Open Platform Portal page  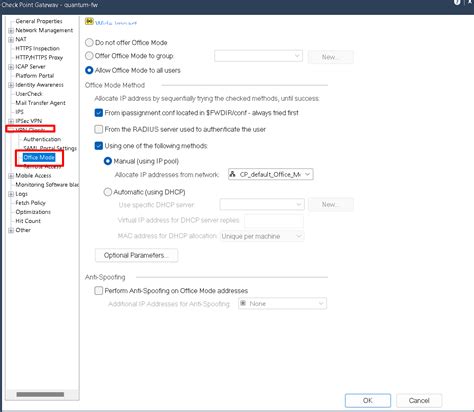click(x=35, y=75)
